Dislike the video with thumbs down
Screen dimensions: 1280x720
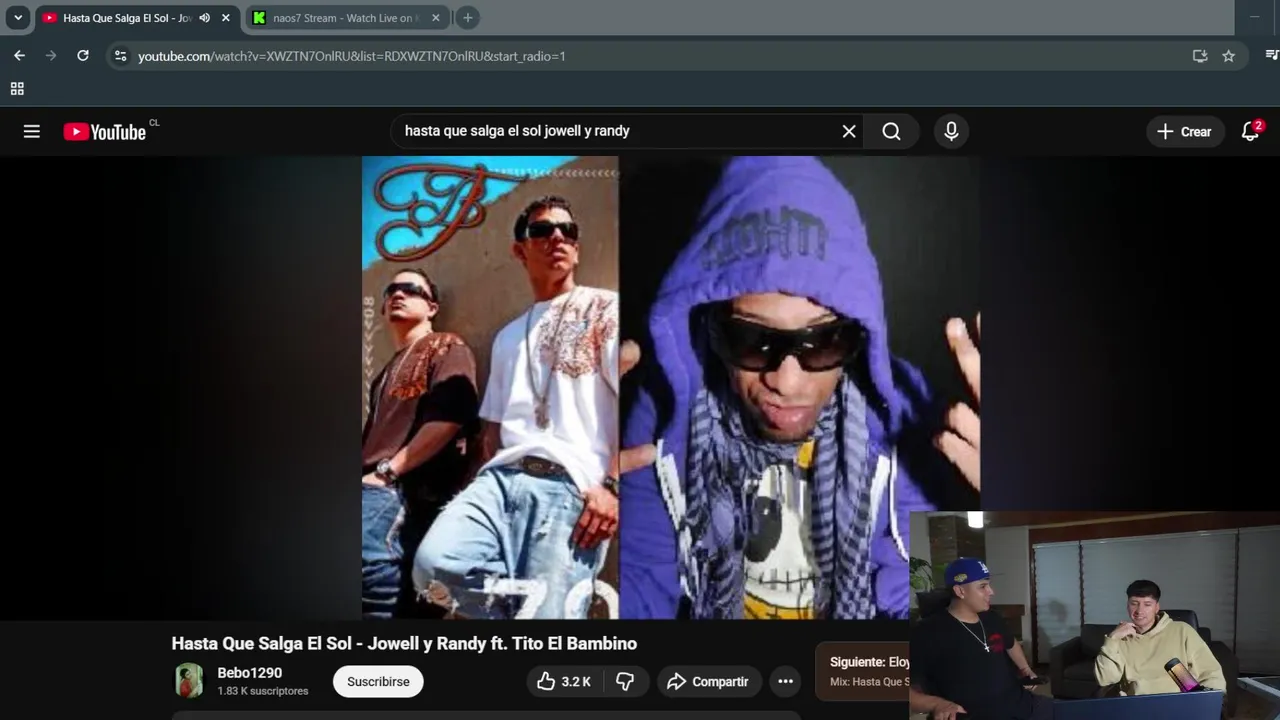[x=625, y=681]
